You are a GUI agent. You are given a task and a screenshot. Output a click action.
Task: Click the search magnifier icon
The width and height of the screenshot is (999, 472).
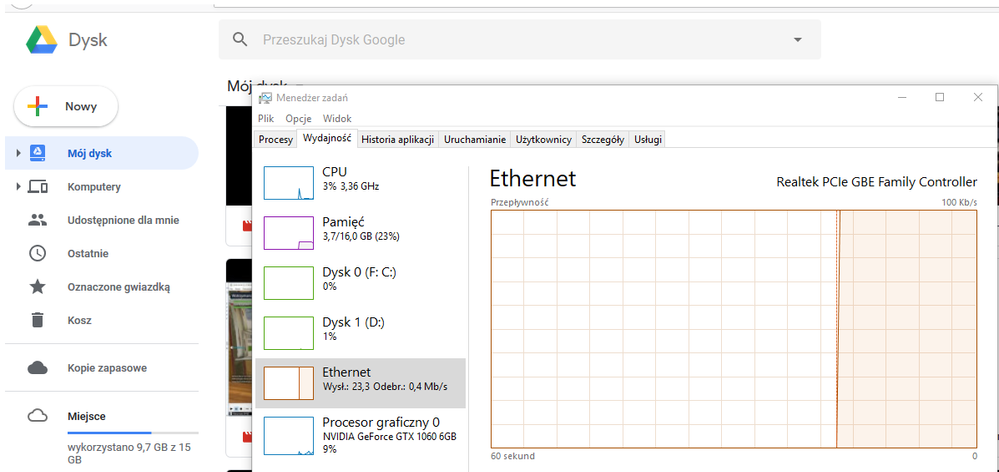pos(239,40)
